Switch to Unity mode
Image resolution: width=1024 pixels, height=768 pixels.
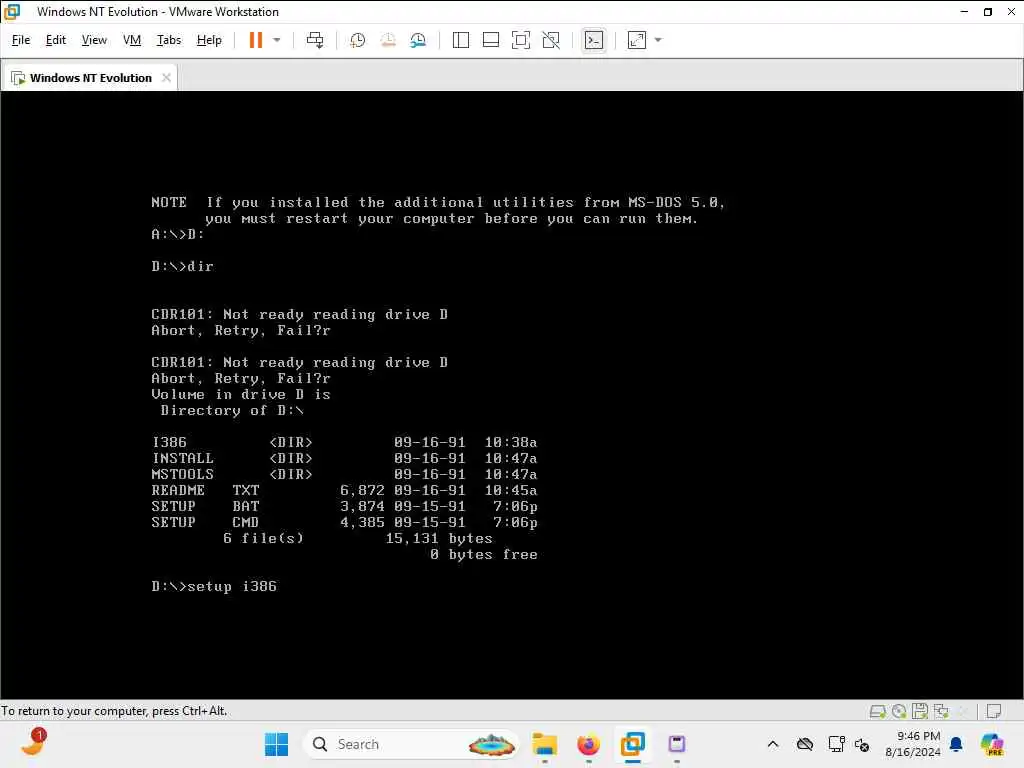pos(551,40)
